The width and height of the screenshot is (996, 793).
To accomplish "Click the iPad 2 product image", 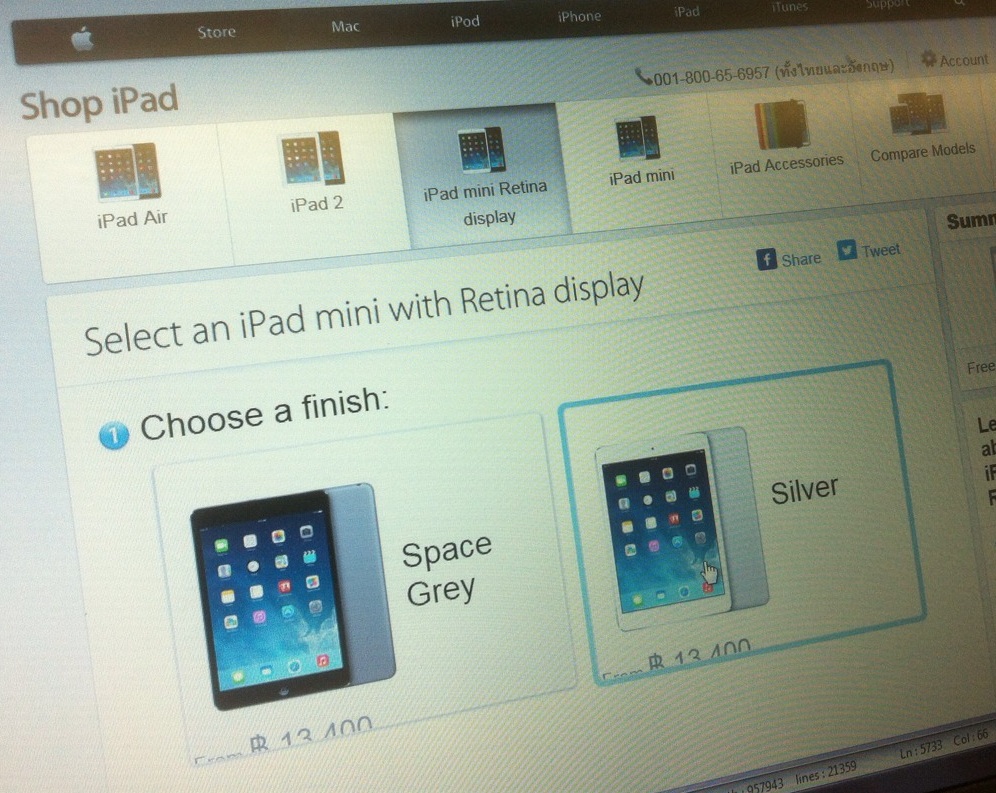I will [313, 159].
